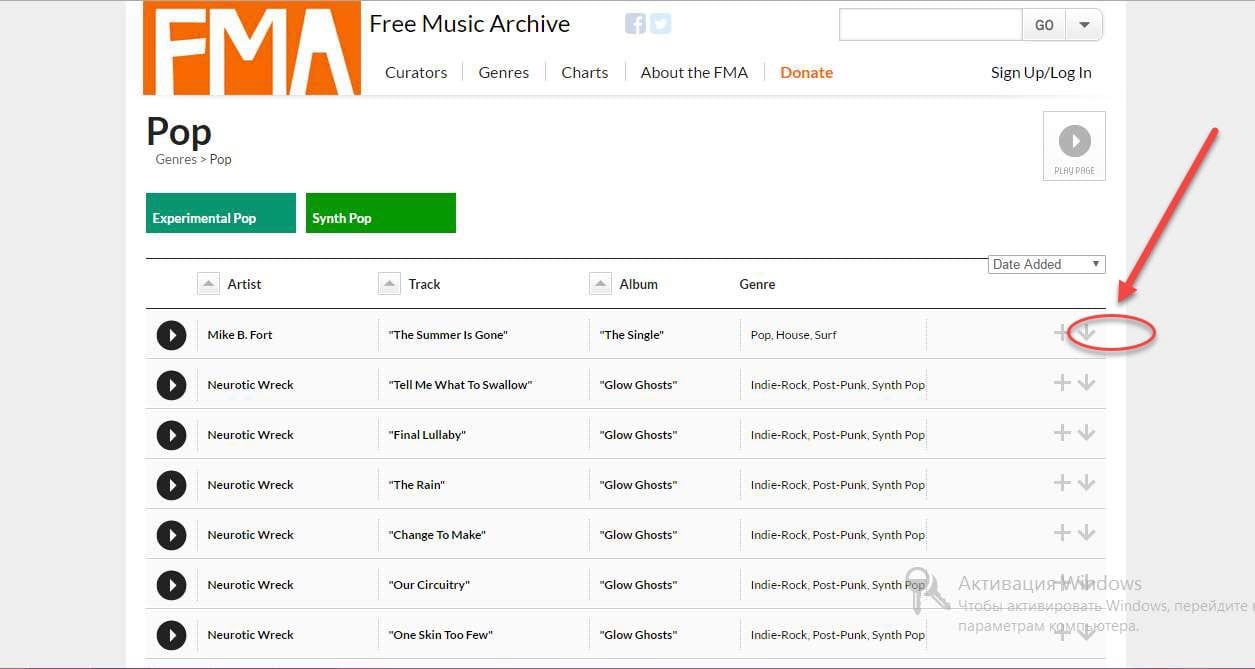Play "The Rain" track
The height and width of the screenshot is (669, 1255).
(x=172, y=485)
